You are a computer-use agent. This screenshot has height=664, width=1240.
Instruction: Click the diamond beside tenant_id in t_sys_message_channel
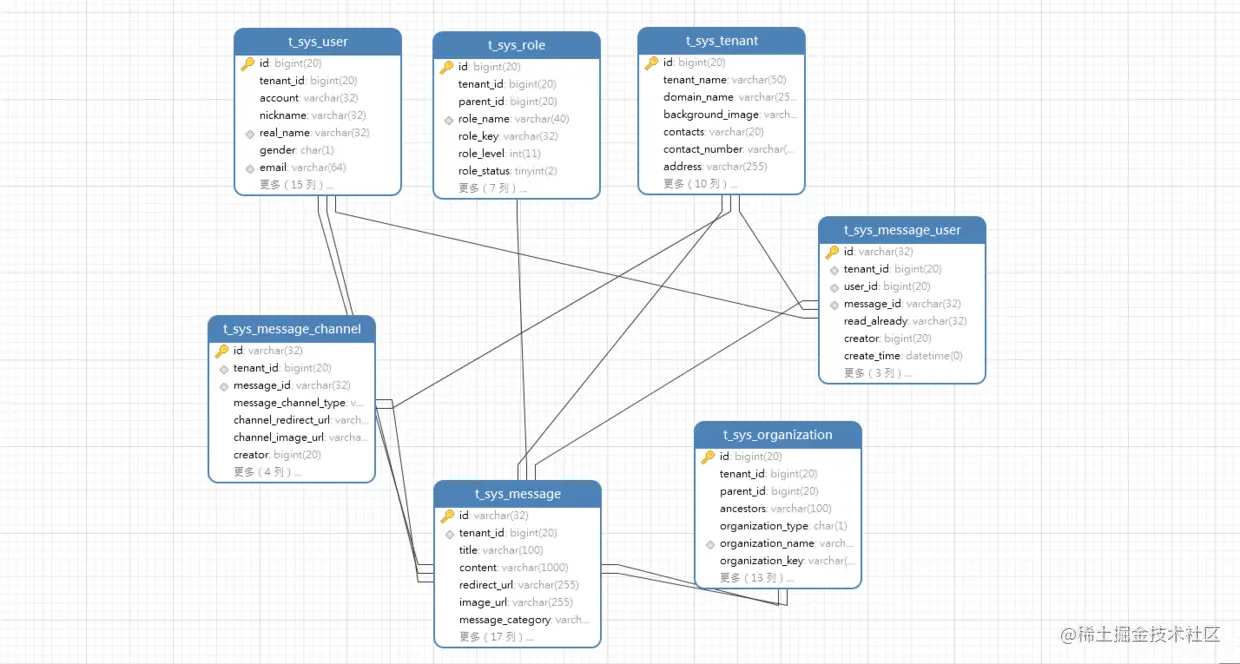point(224,368)
